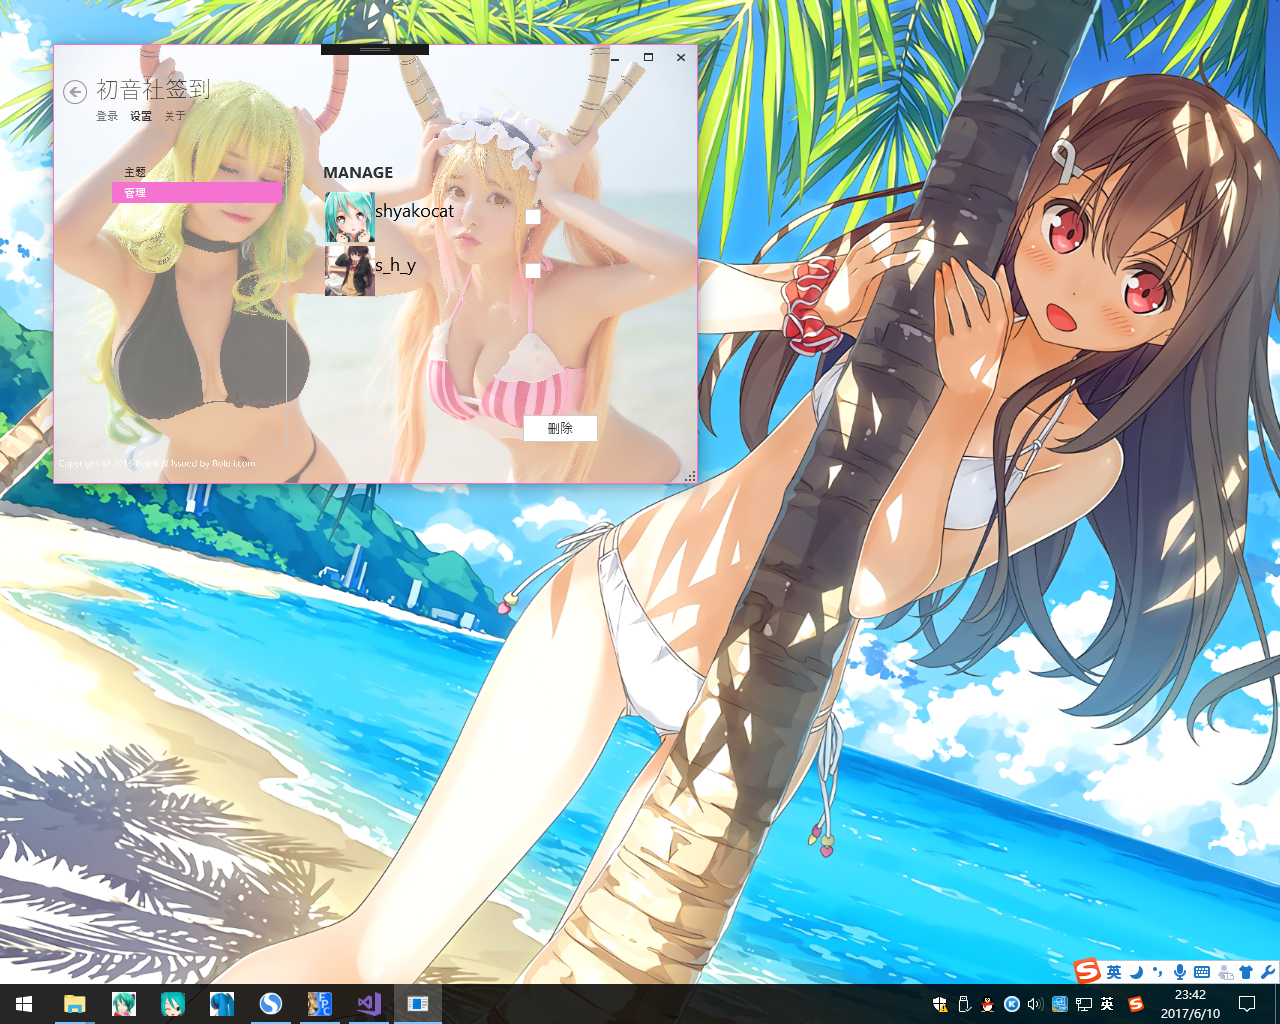The width and height of the screenshot is (1280, 1024).
Task: Select the highlighted 管理 sidebar item
Action: click(x=197, y=193)
